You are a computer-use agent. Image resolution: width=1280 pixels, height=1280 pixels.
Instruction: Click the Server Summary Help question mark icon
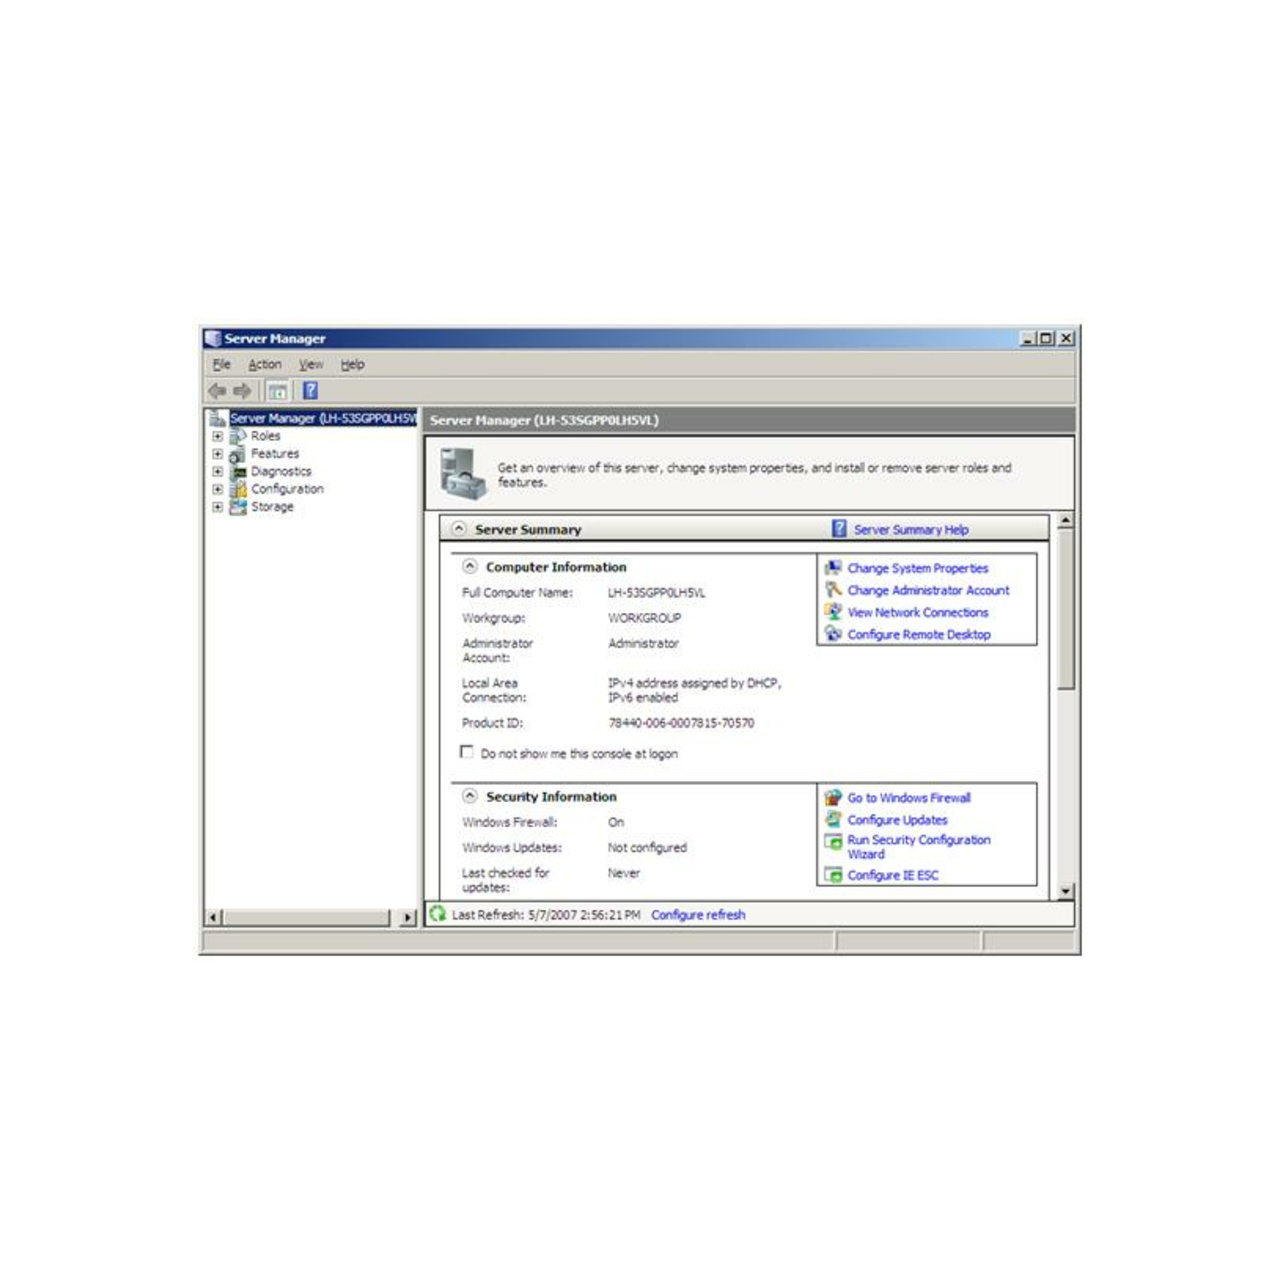837,529
